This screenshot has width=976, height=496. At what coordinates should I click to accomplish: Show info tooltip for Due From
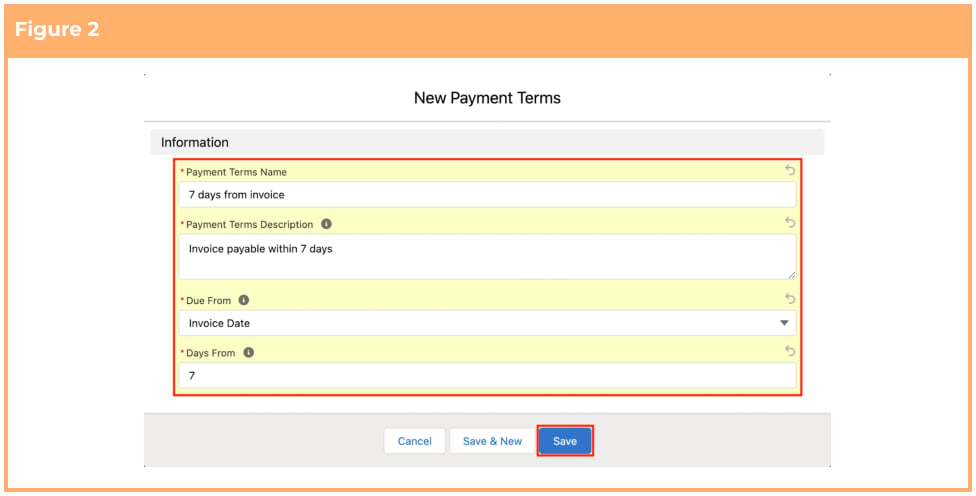click(244, 300)
